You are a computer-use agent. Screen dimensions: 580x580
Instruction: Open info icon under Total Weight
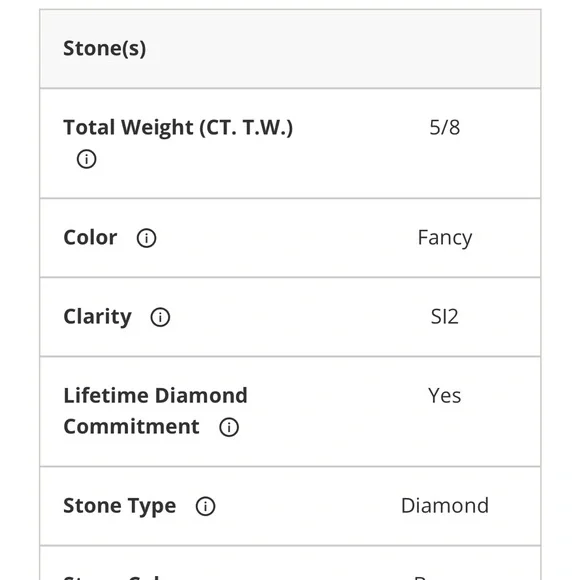click(87, 159)
